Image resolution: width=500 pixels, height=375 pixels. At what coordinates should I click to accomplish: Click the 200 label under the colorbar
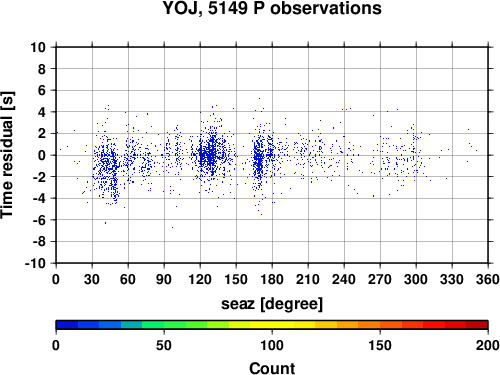pos(488,345)
